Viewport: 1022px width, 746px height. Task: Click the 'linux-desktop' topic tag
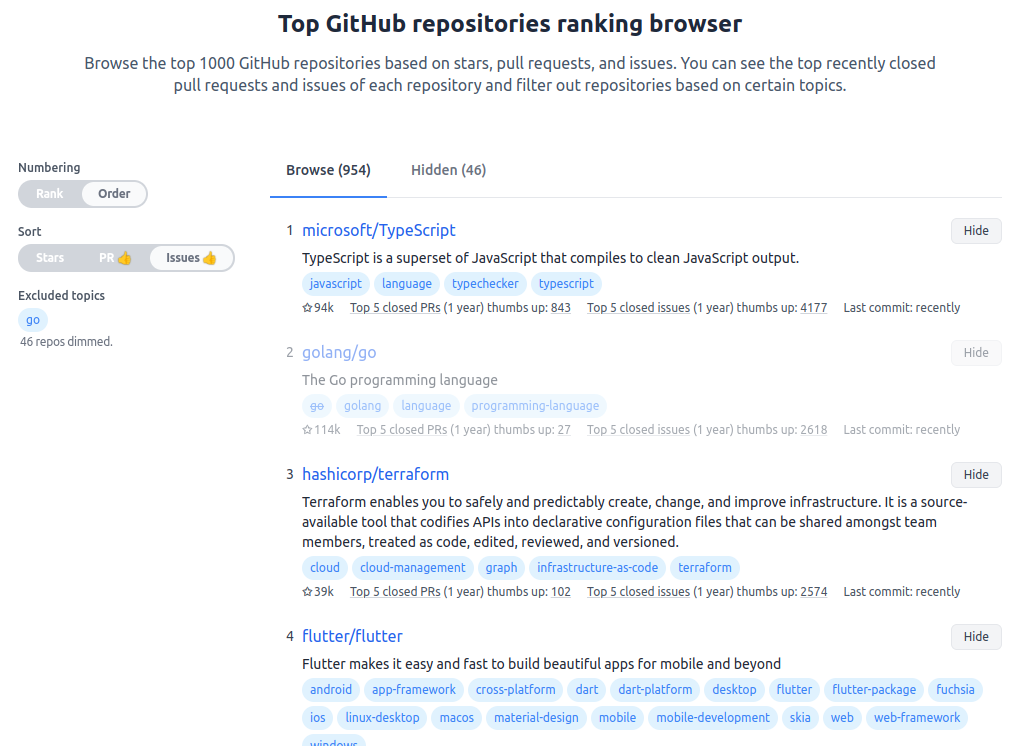(x=382, y=717)
